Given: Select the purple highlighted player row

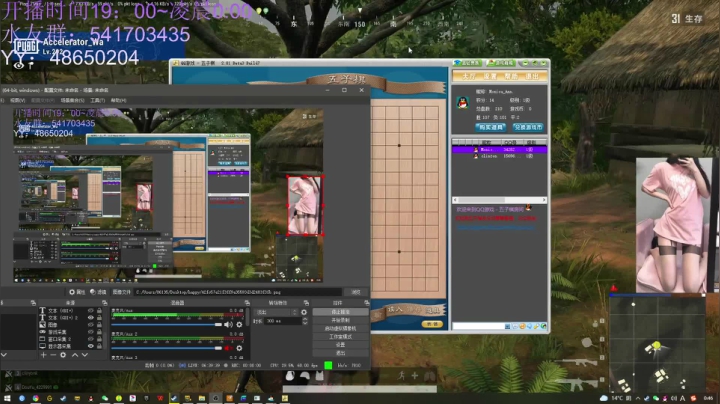Looking at the screenshot, I should click(500, 150).
